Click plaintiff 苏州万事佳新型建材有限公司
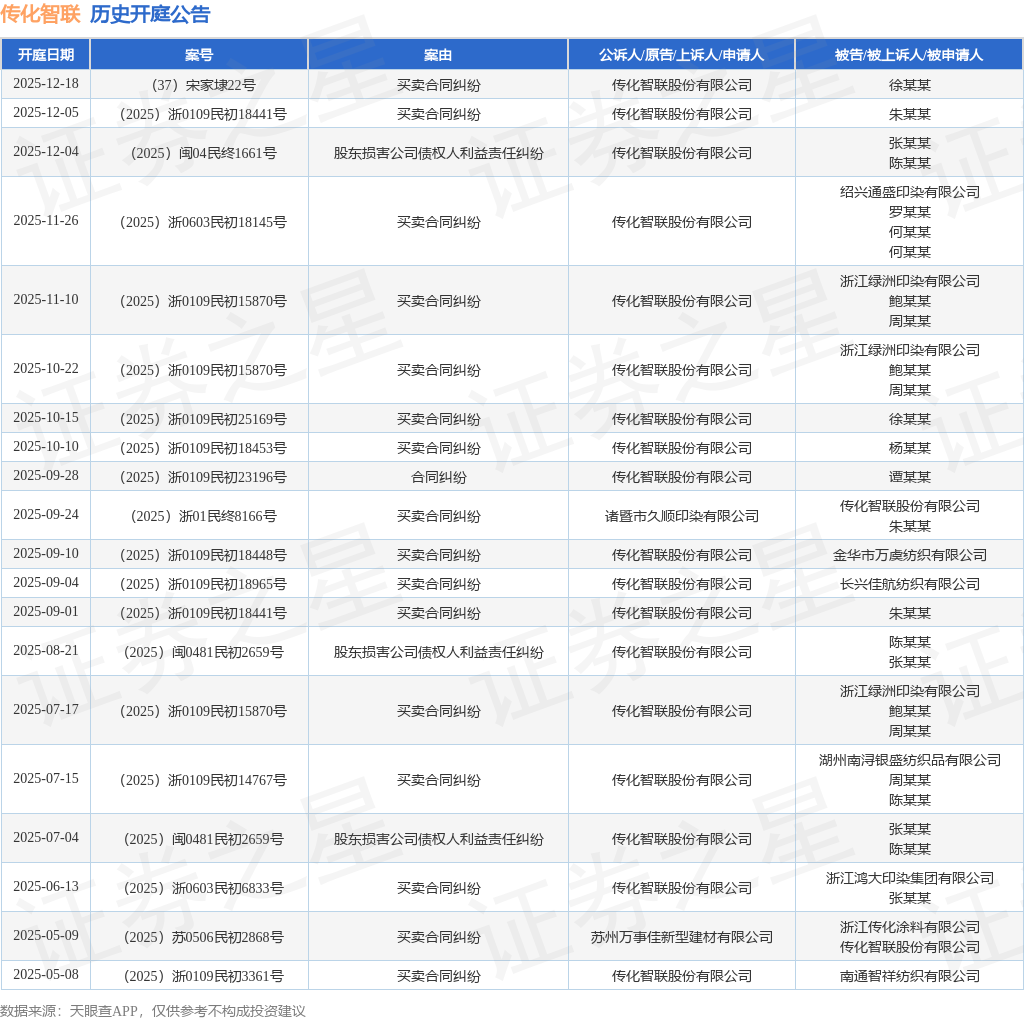1024x1020 pixels. tap(682, 938)
